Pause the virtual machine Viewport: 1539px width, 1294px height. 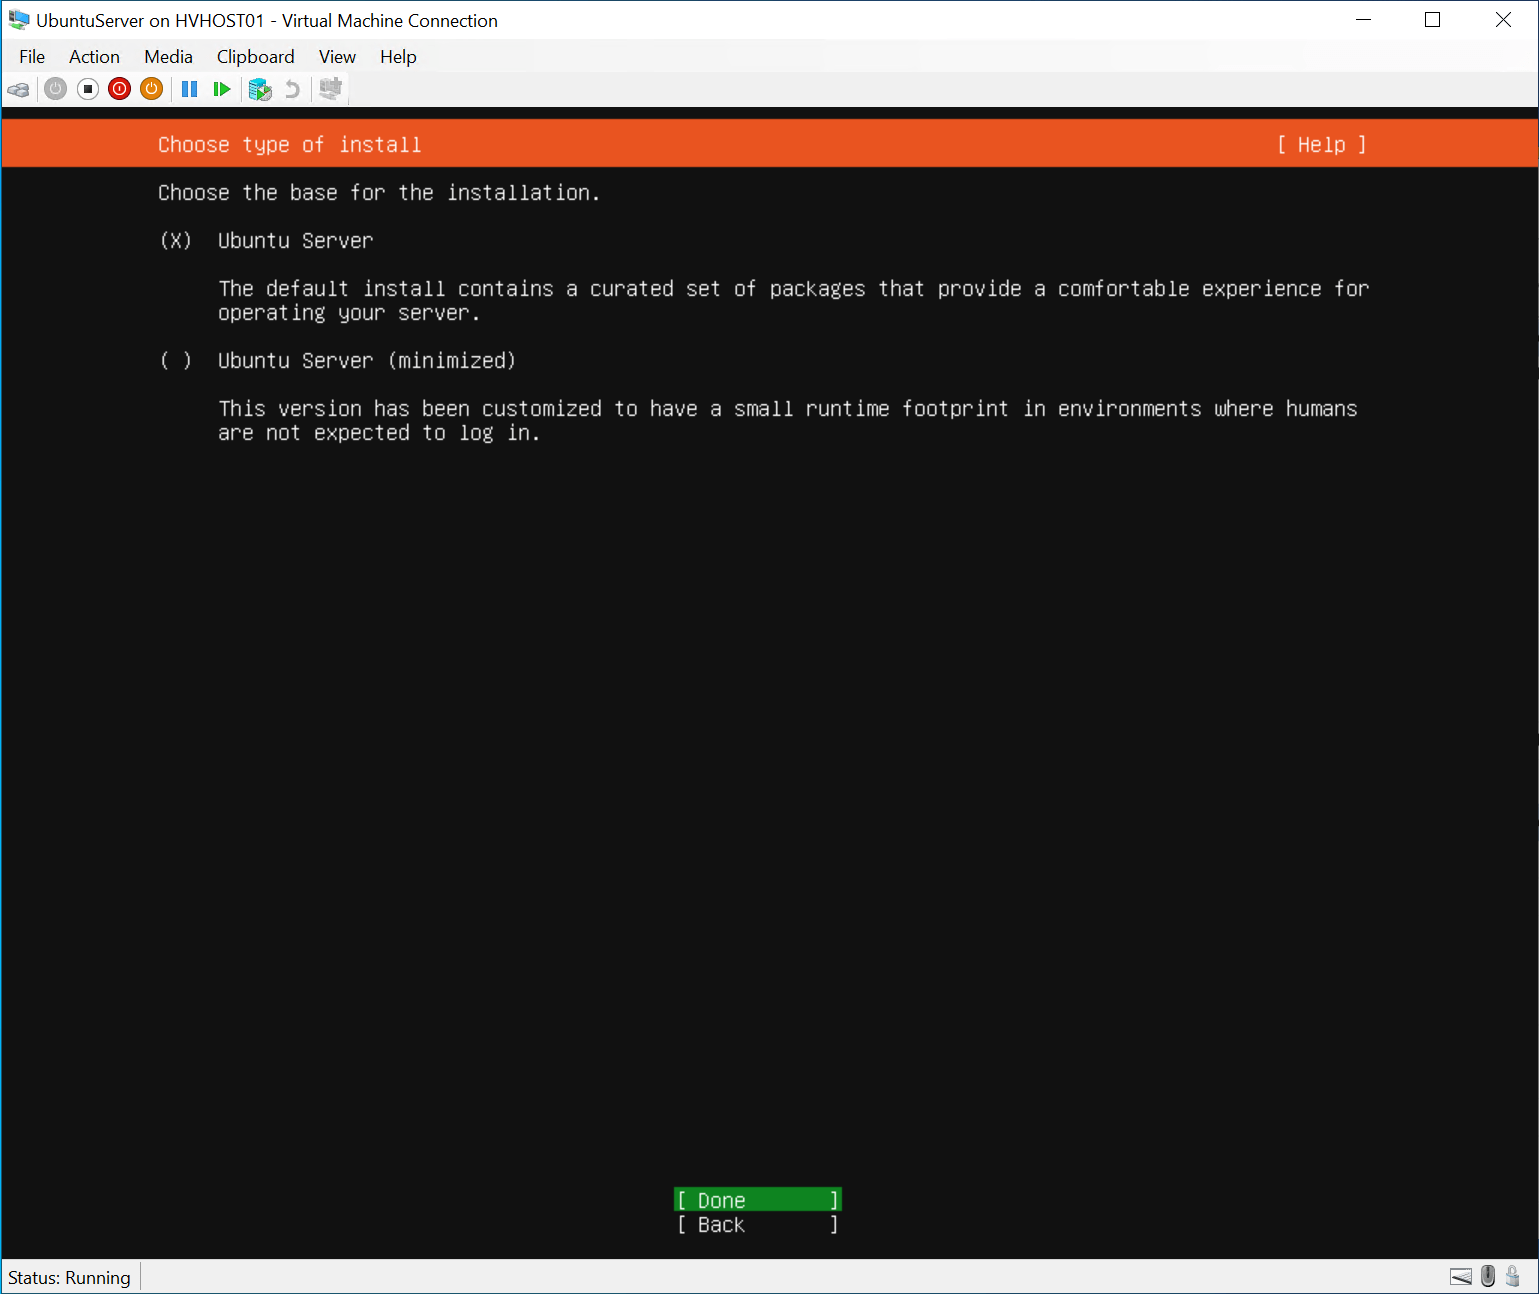[189, 89]
